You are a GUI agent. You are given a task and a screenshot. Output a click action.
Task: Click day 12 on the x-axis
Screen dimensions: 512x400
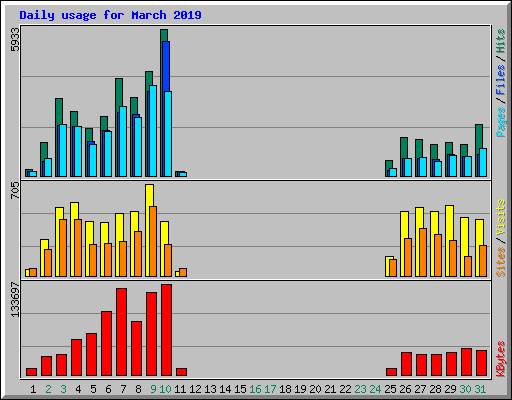click(x=195, y=389)
